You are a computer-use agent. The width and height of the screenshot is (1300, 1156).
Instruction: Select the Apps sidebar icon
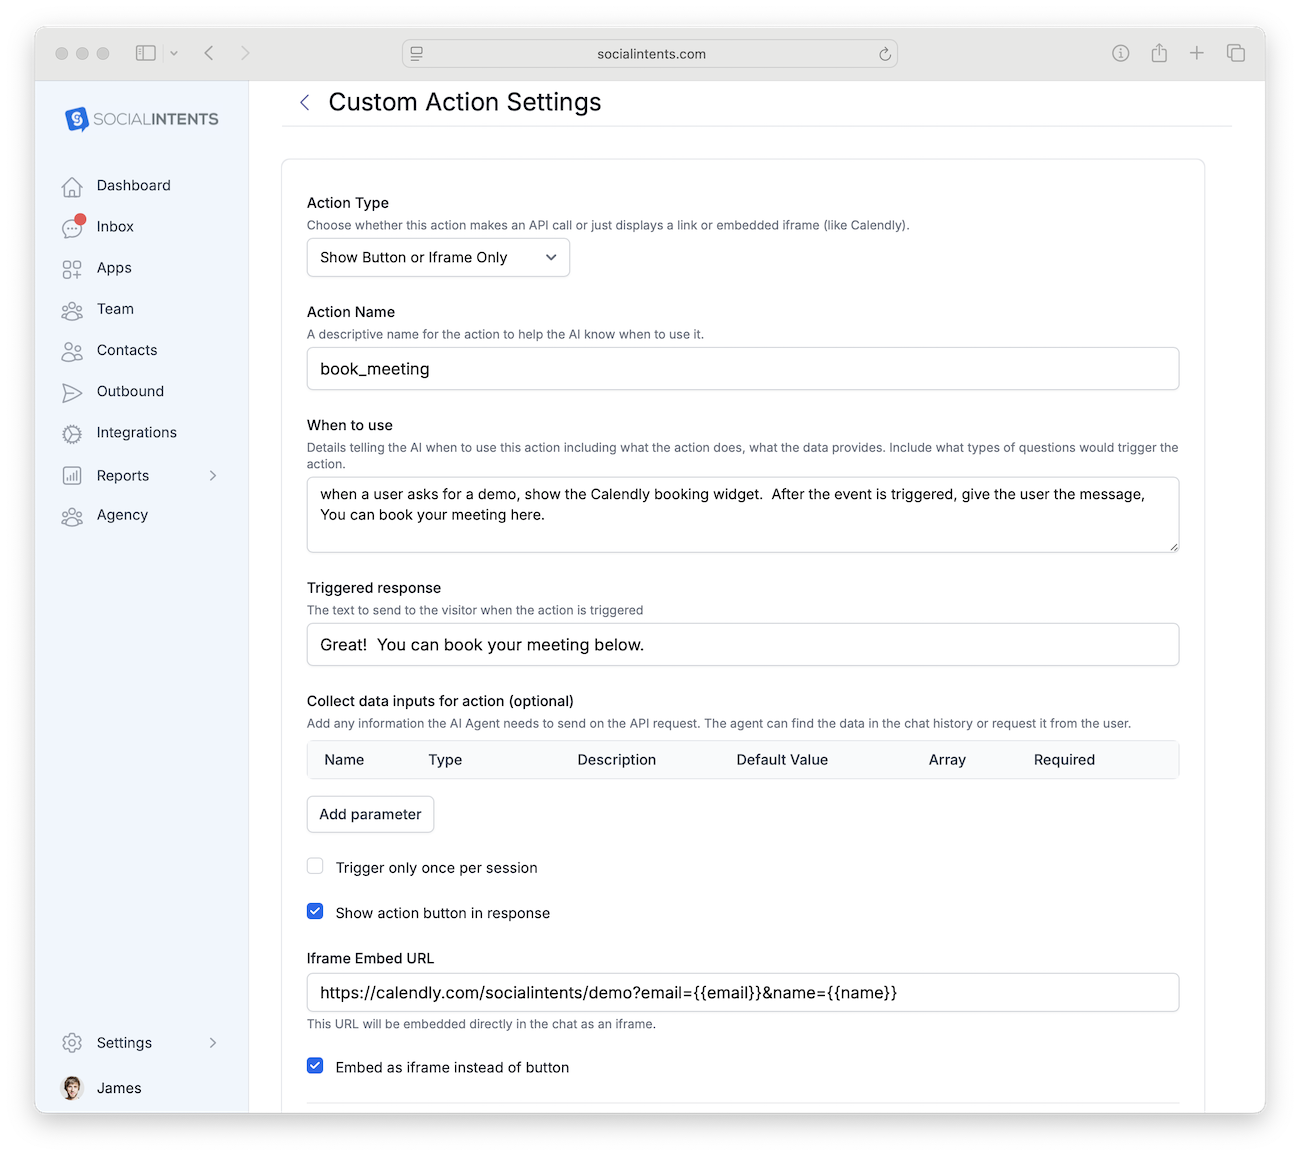71,268
